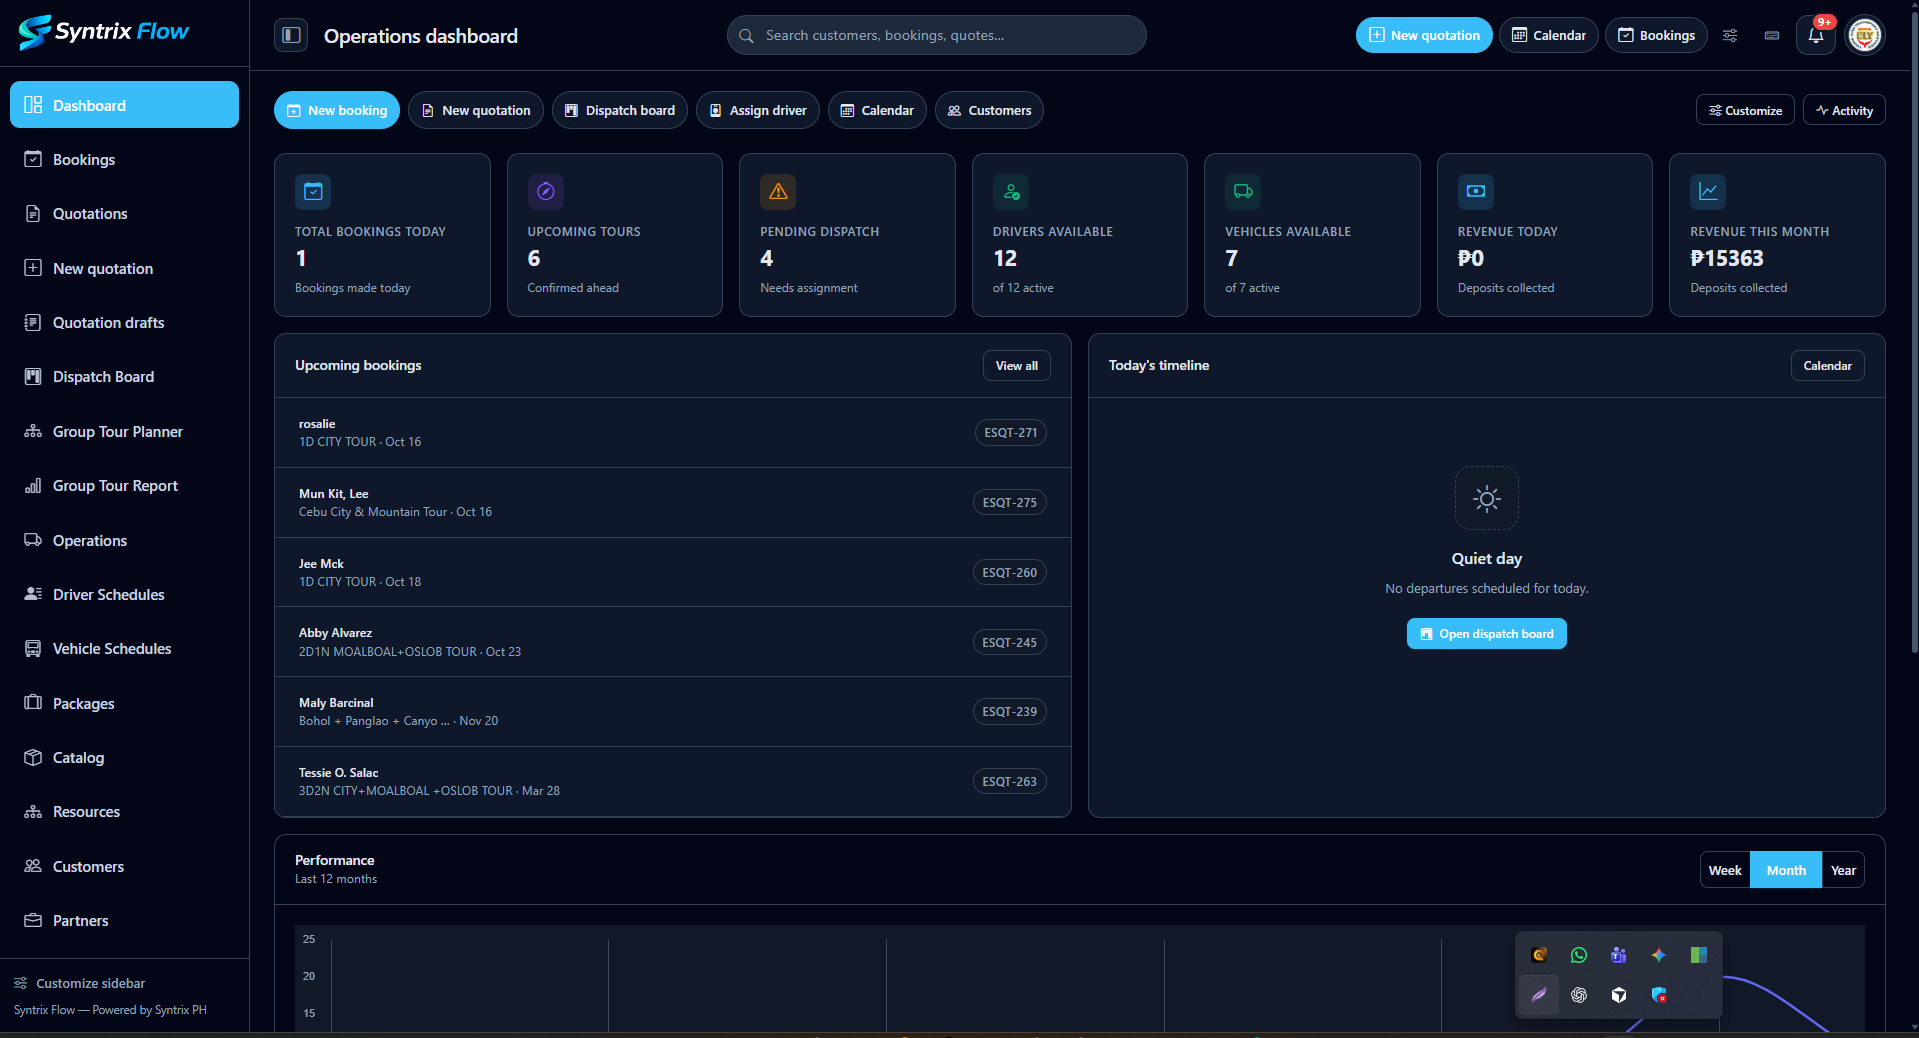Click Customize sidebar at the bottom
This screenshot has height=1038, width=1919.
80,983
